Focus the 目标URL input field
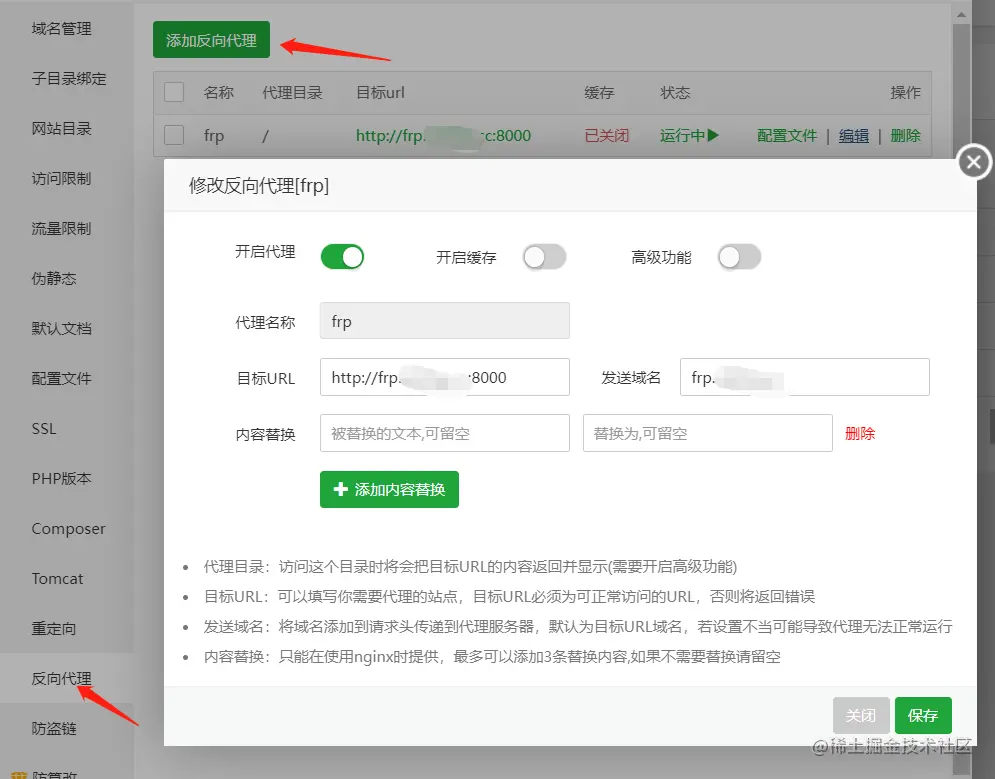 pyautogui.click(x=445, y=377)
